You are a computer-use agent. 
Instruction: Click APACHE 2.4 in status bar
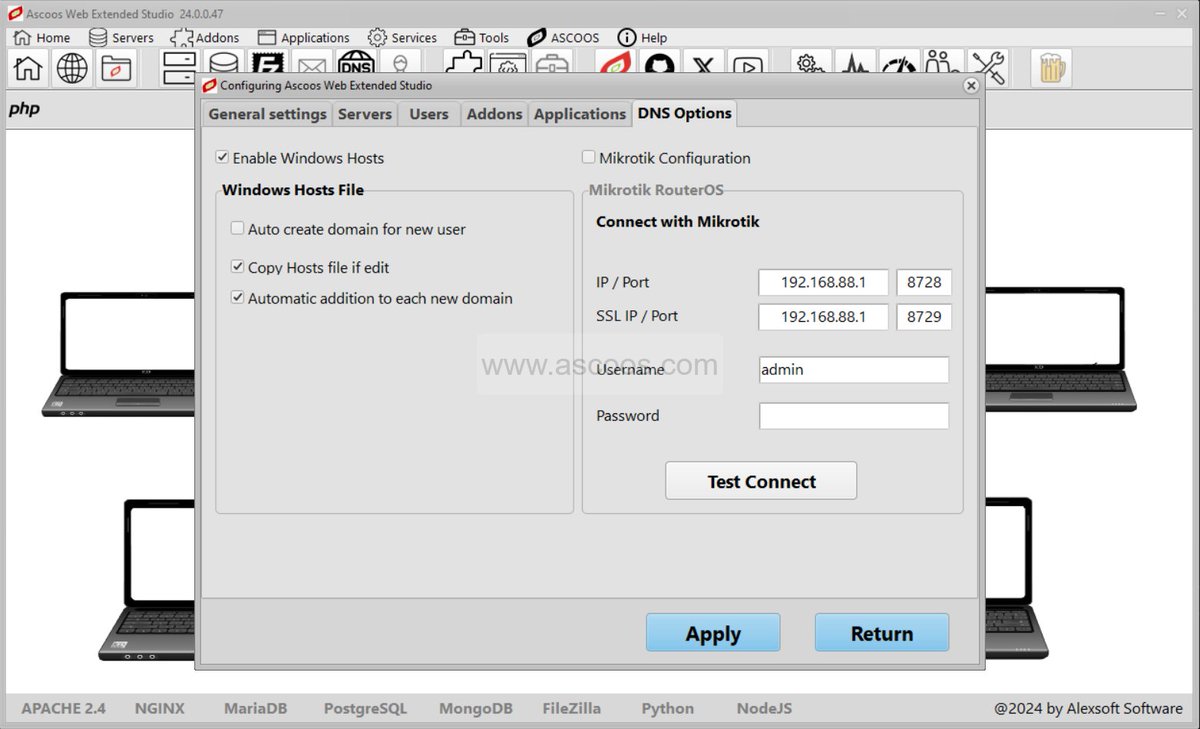click(63, 708)
